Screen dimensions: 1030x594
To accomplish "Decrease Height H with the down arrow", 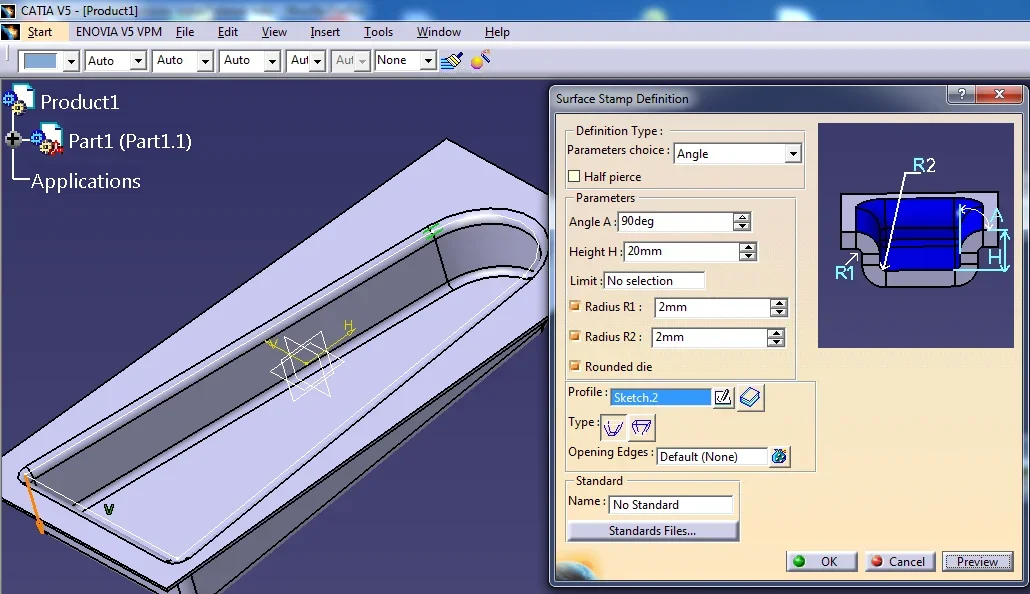I will pos(748,256).
